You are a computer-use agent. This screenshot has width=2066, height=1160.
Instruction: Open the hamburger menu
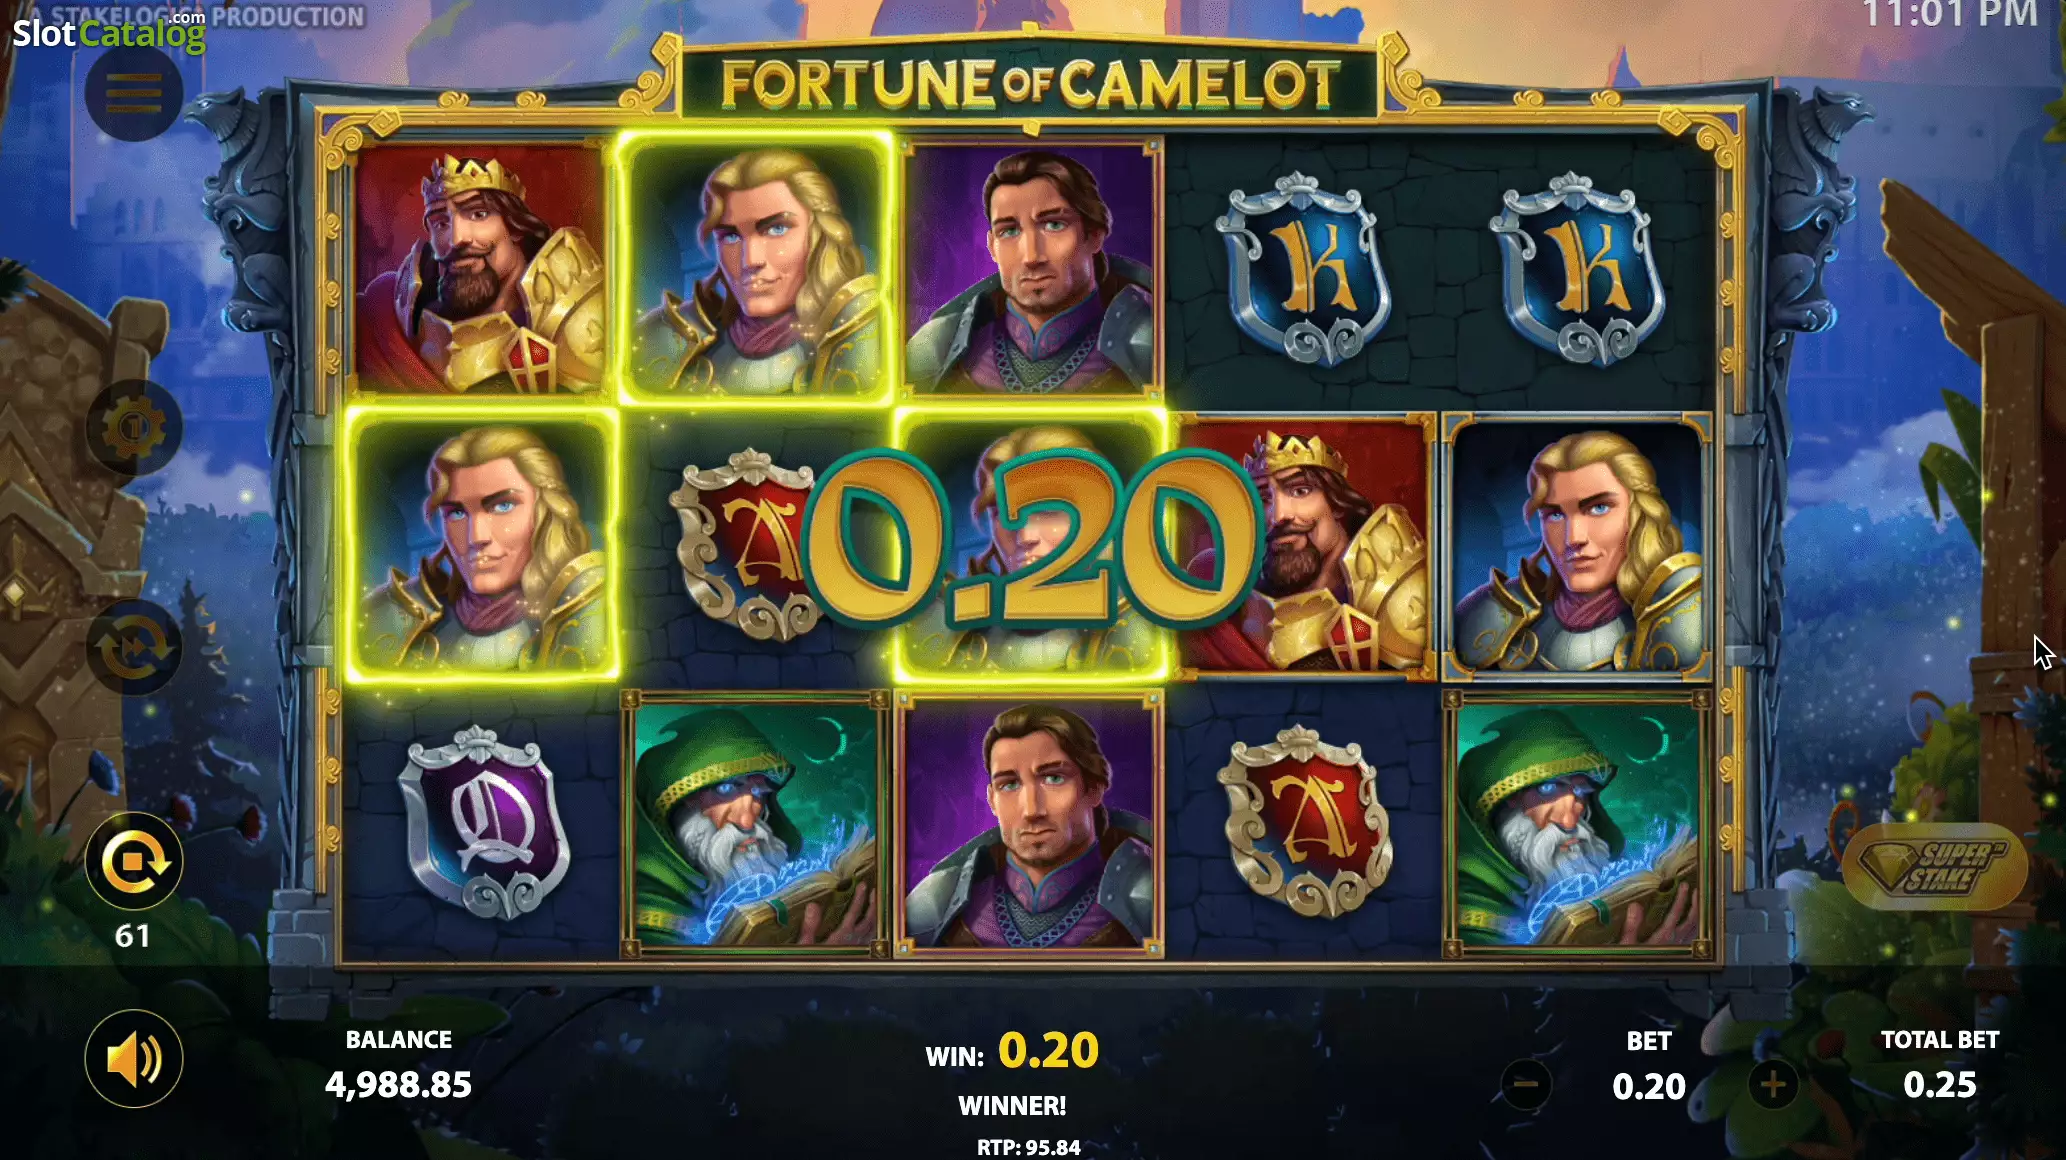[134, 94]
